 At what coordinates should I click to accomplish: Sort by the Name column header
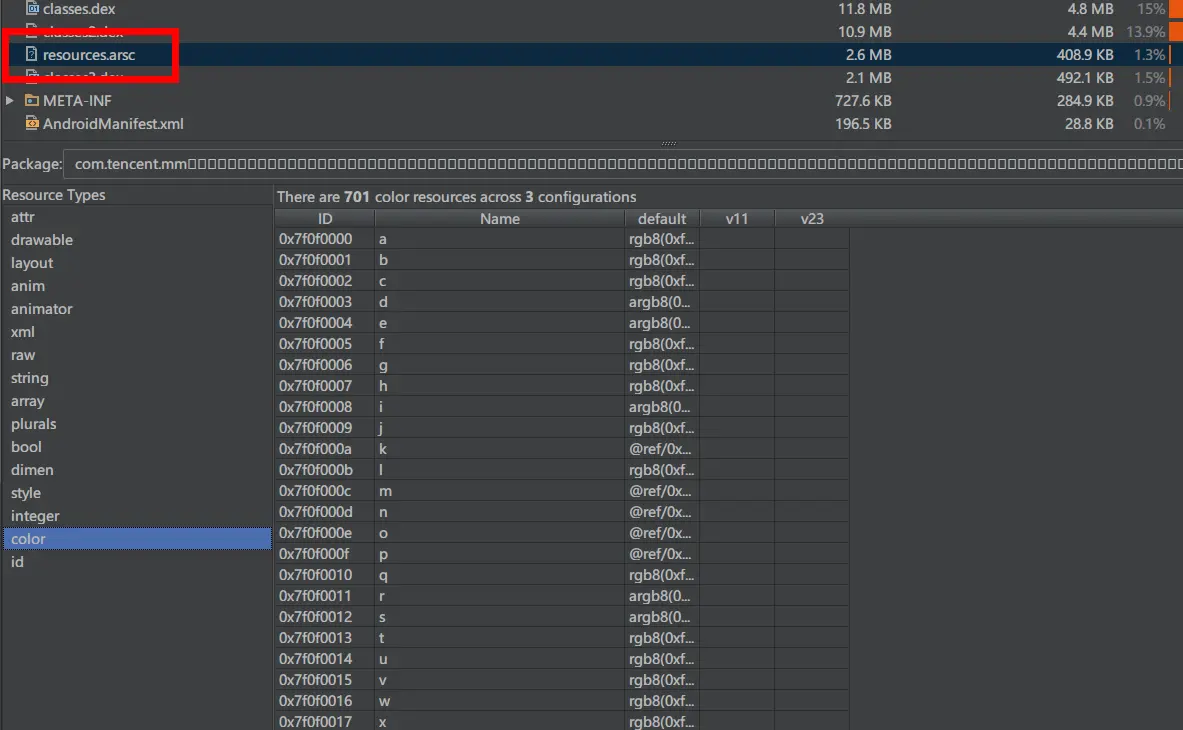[x=499, y=219]
